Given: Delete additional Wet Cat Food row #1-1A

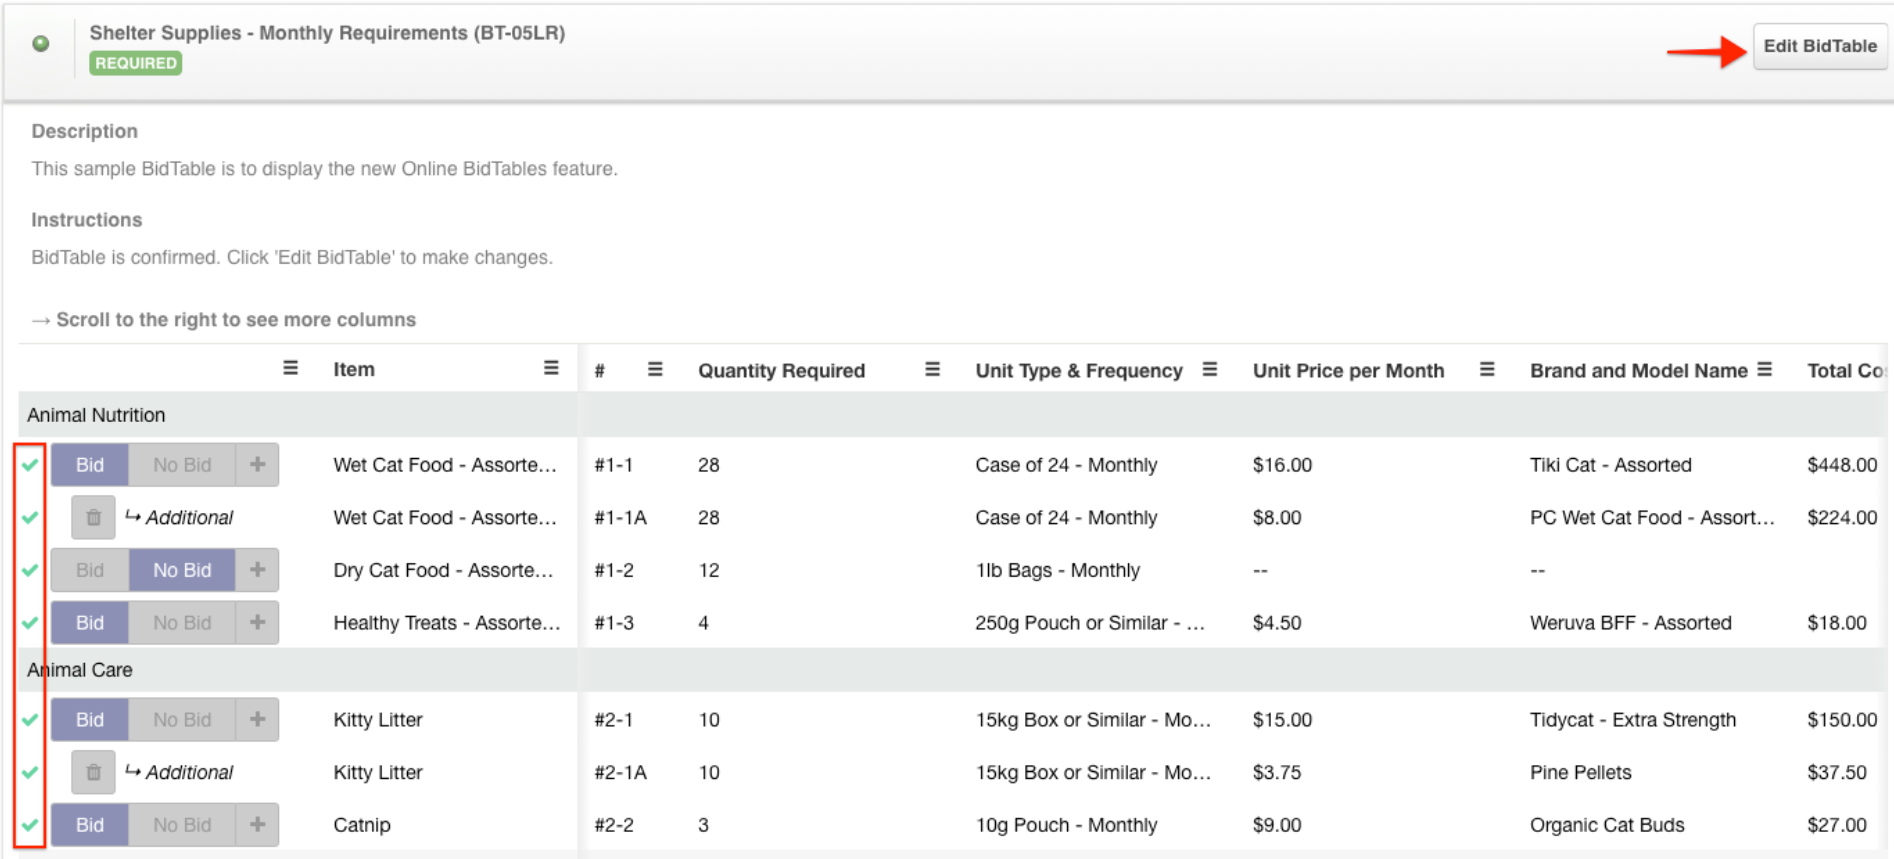Looking at the screenshot, I should click(x=93, y=518).
